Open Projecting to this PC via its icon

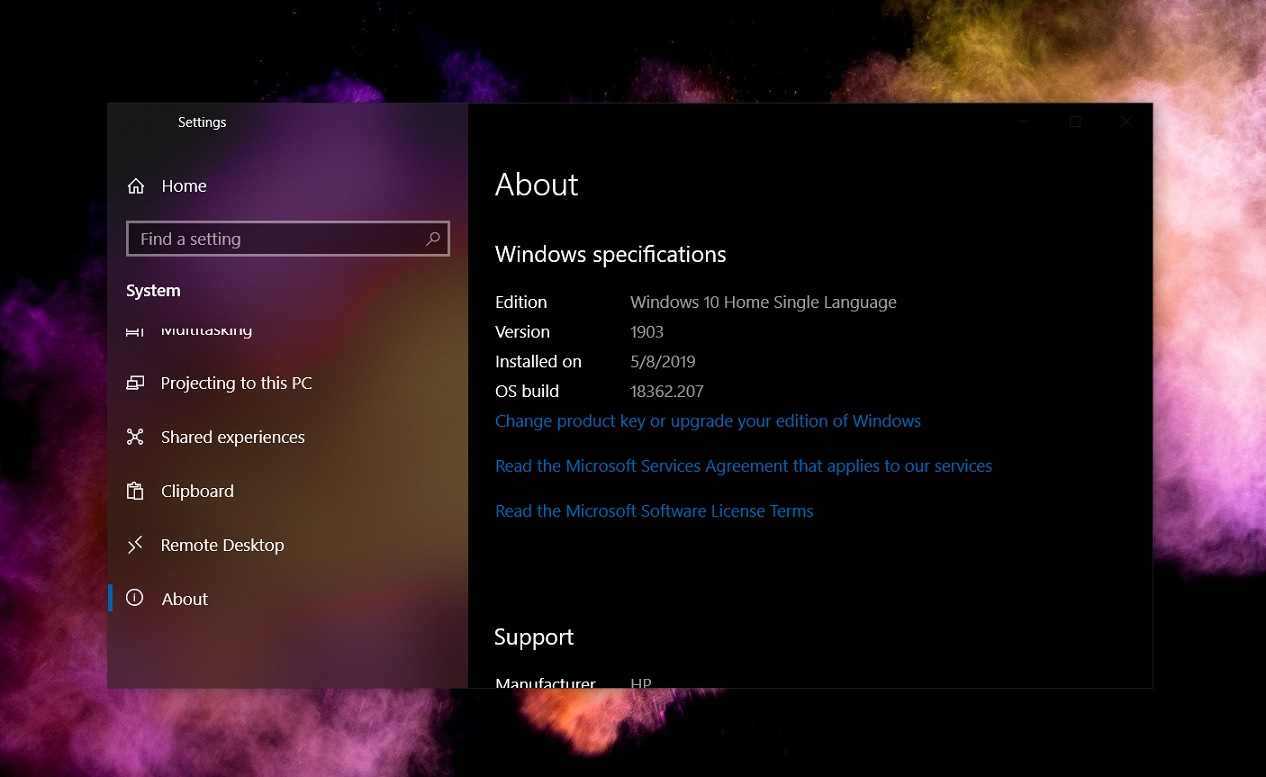pyautogui.click(x=135, y=383)
